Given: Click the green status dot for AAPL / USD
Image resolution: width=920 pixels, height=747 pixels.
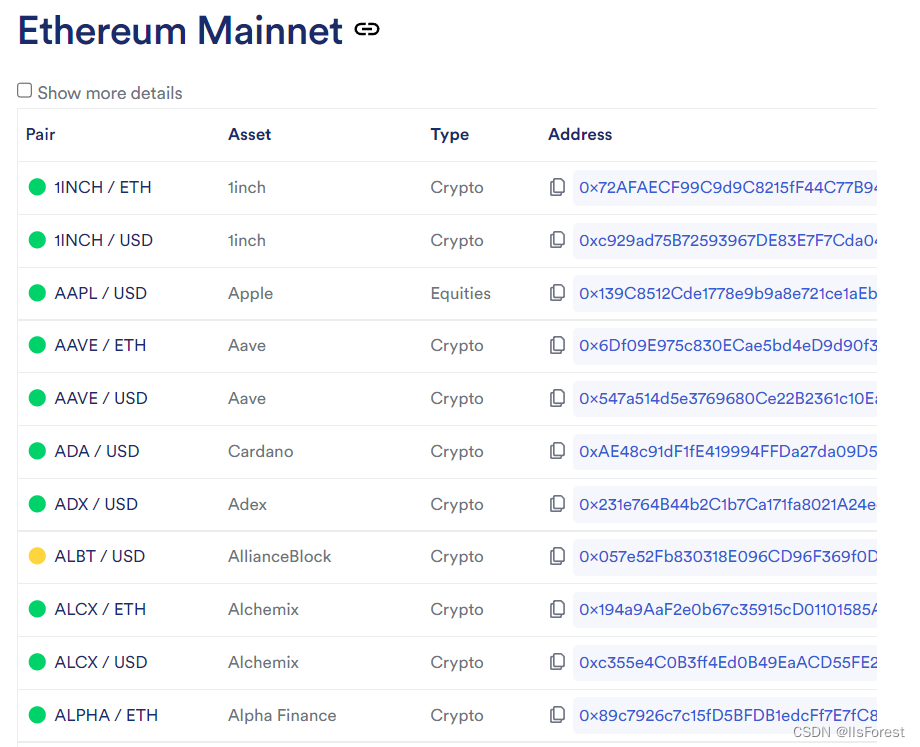Looking at the screenshot, I should [37, 292].
